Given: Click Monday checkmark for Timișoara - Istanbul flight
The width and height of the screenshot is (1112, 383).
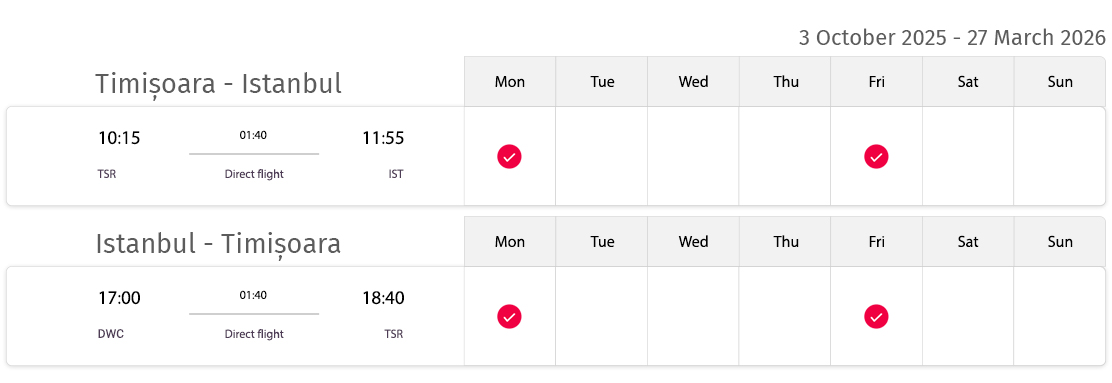Looking at the screenshot, I should [x=509, y=156].
